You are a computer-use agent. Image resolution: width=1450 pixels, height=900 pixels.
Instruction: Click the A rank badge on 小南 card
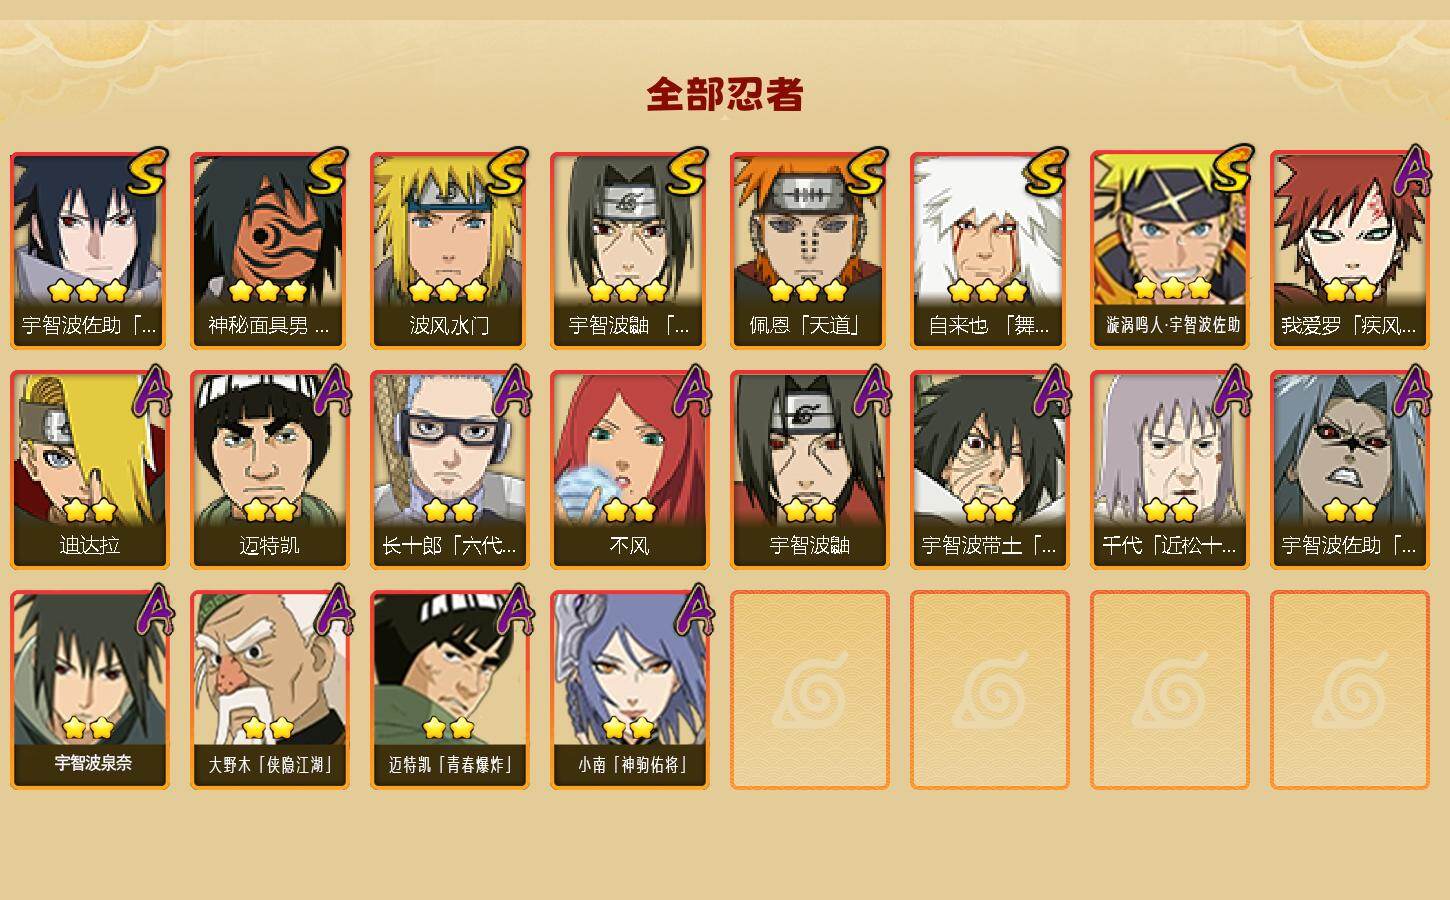692,610
